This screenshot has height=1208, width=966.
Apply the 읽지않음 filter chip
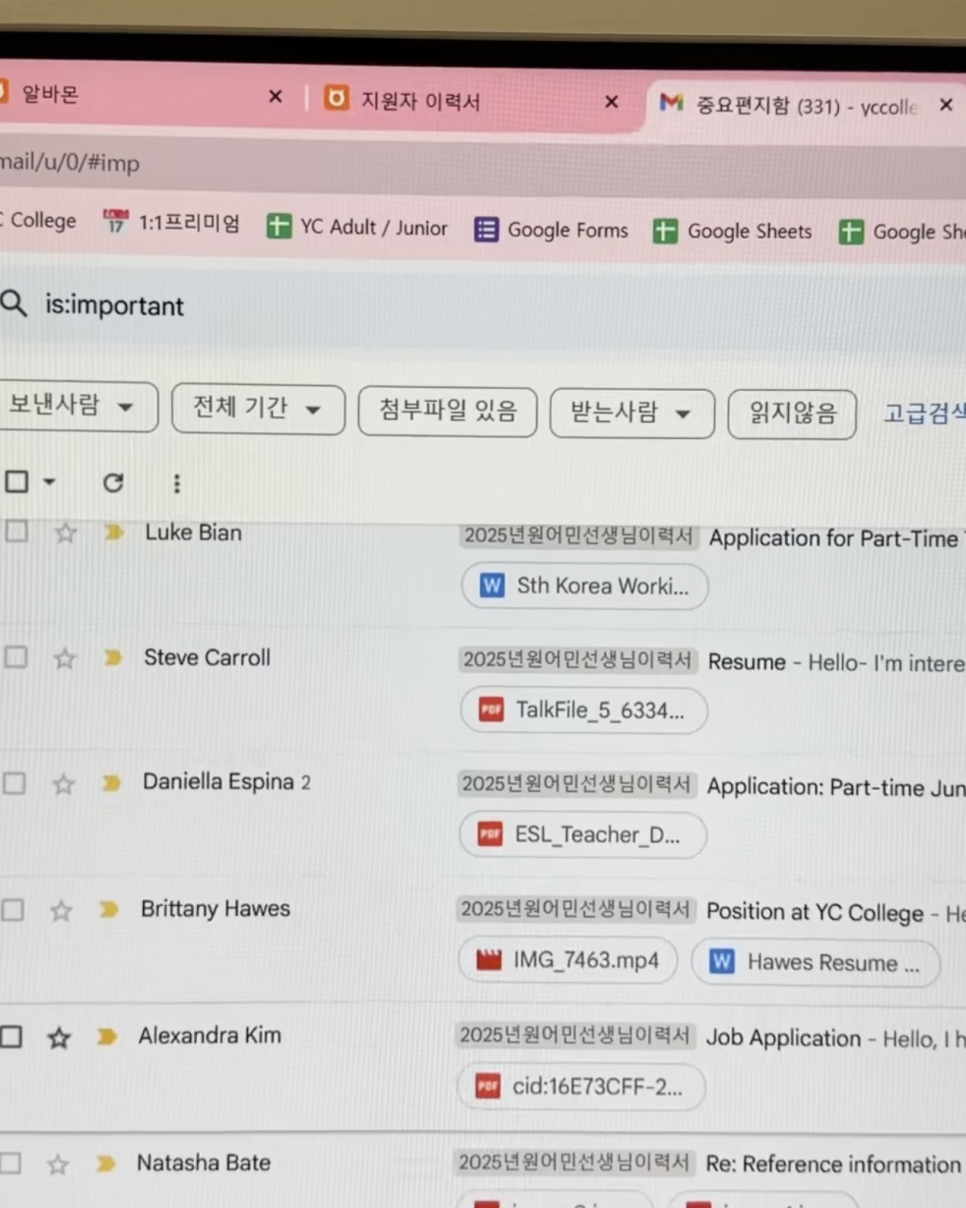coord(792,413)
